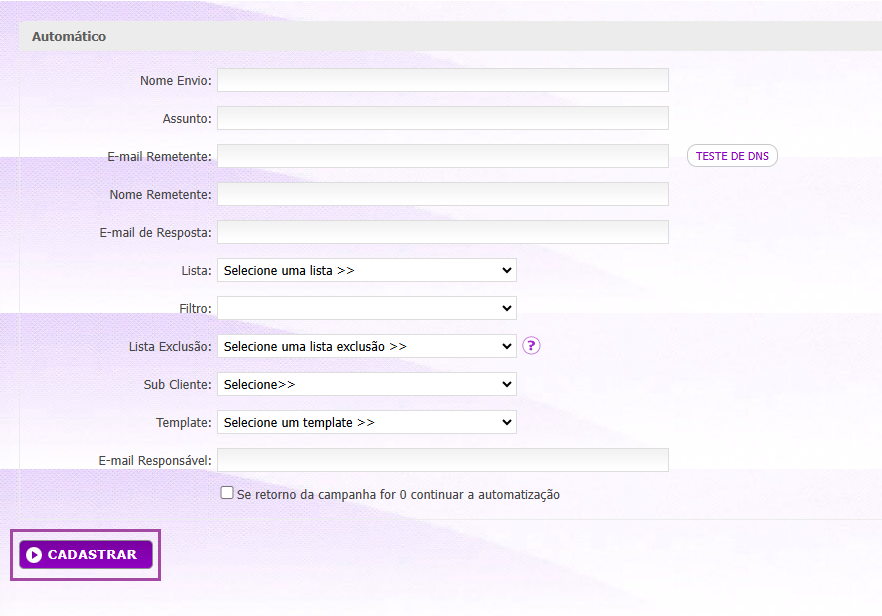Expand the Lista Exclusão dropdown

[367, 346]
